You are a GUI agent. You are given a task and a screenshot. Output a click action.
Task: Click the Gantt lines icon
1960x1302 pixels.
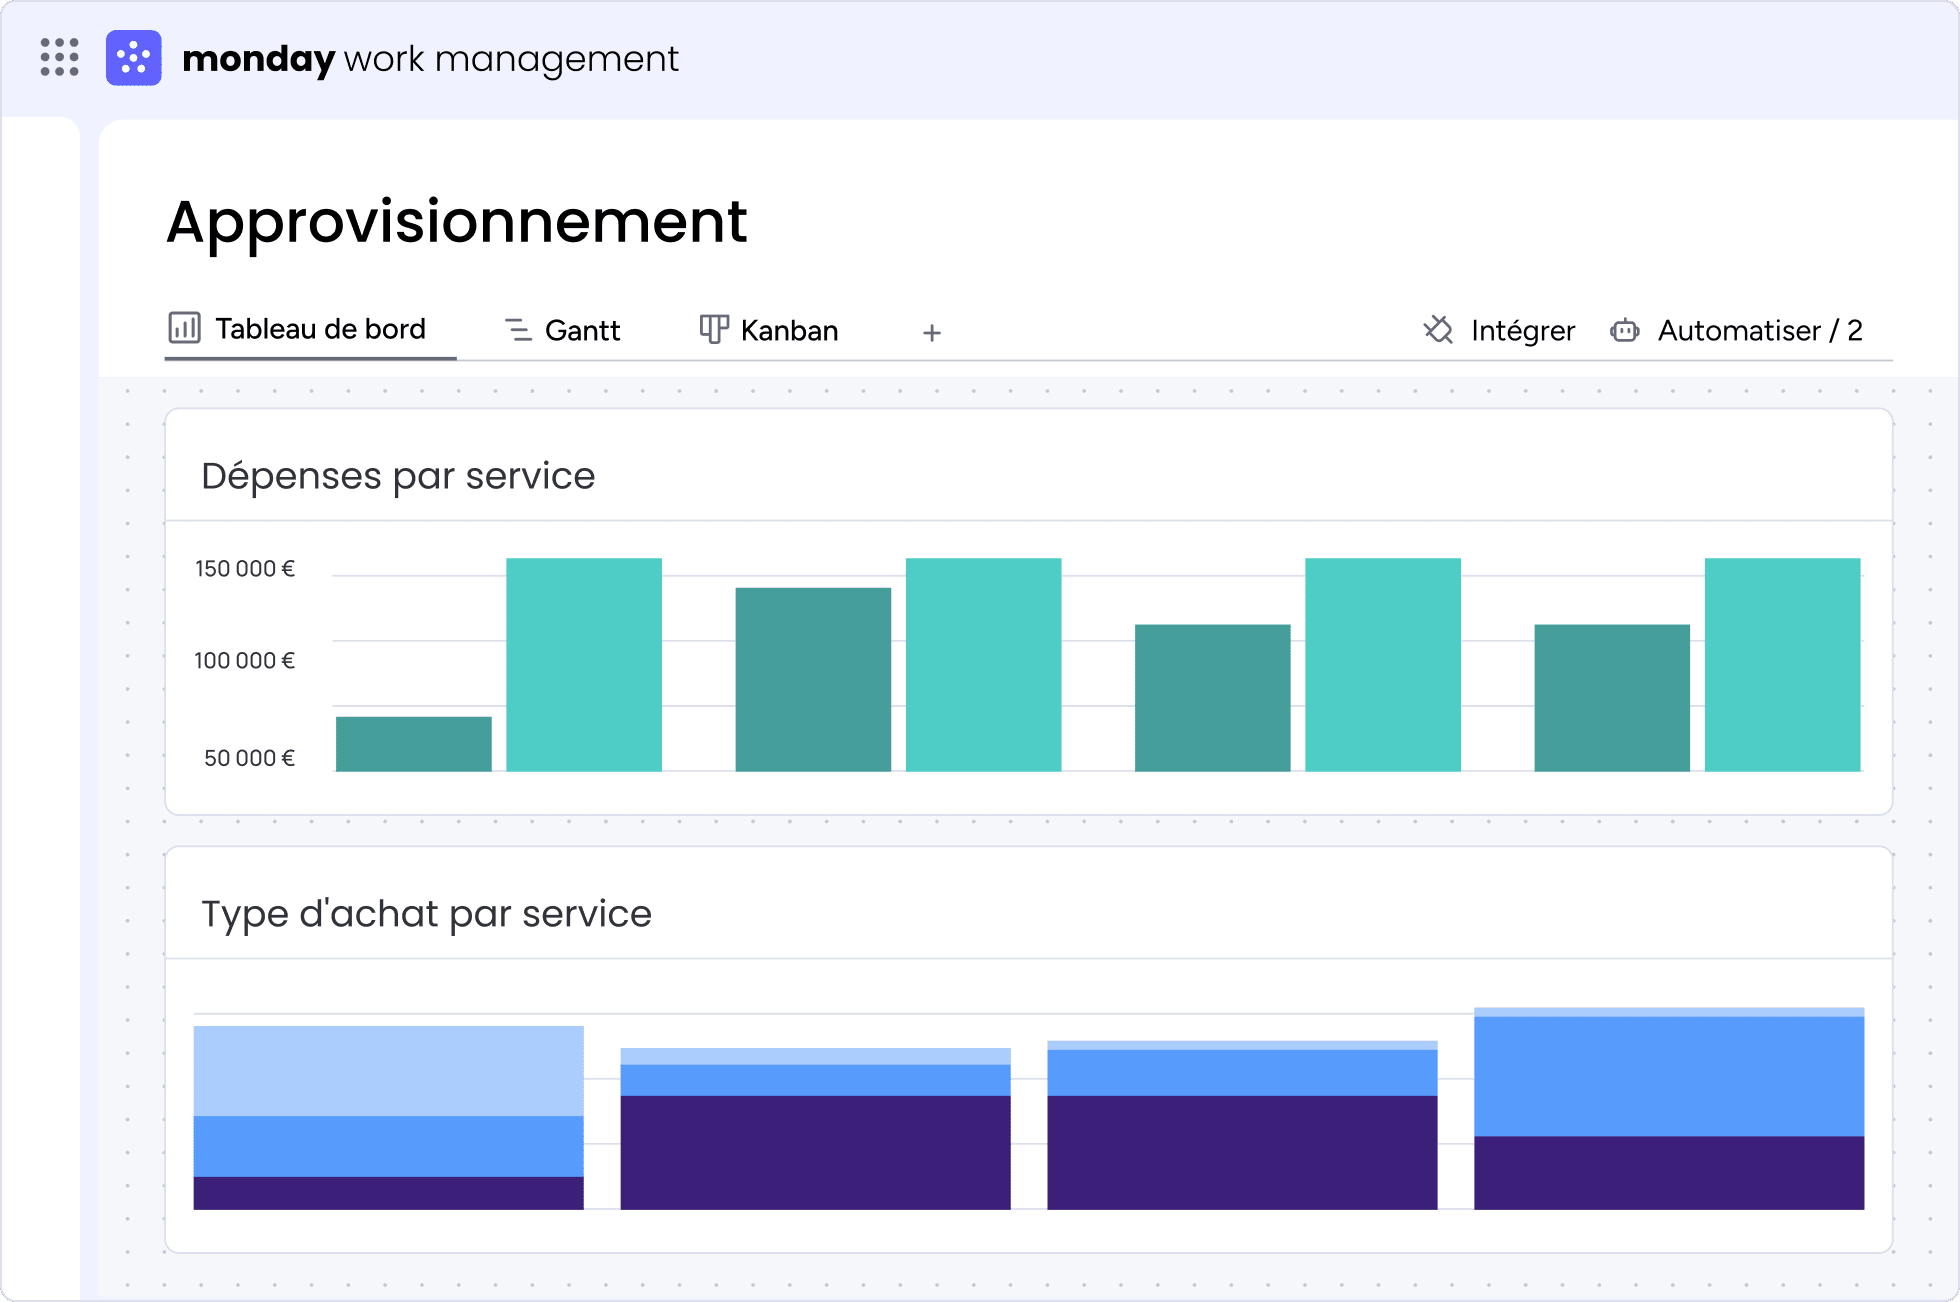coord(518,330)
